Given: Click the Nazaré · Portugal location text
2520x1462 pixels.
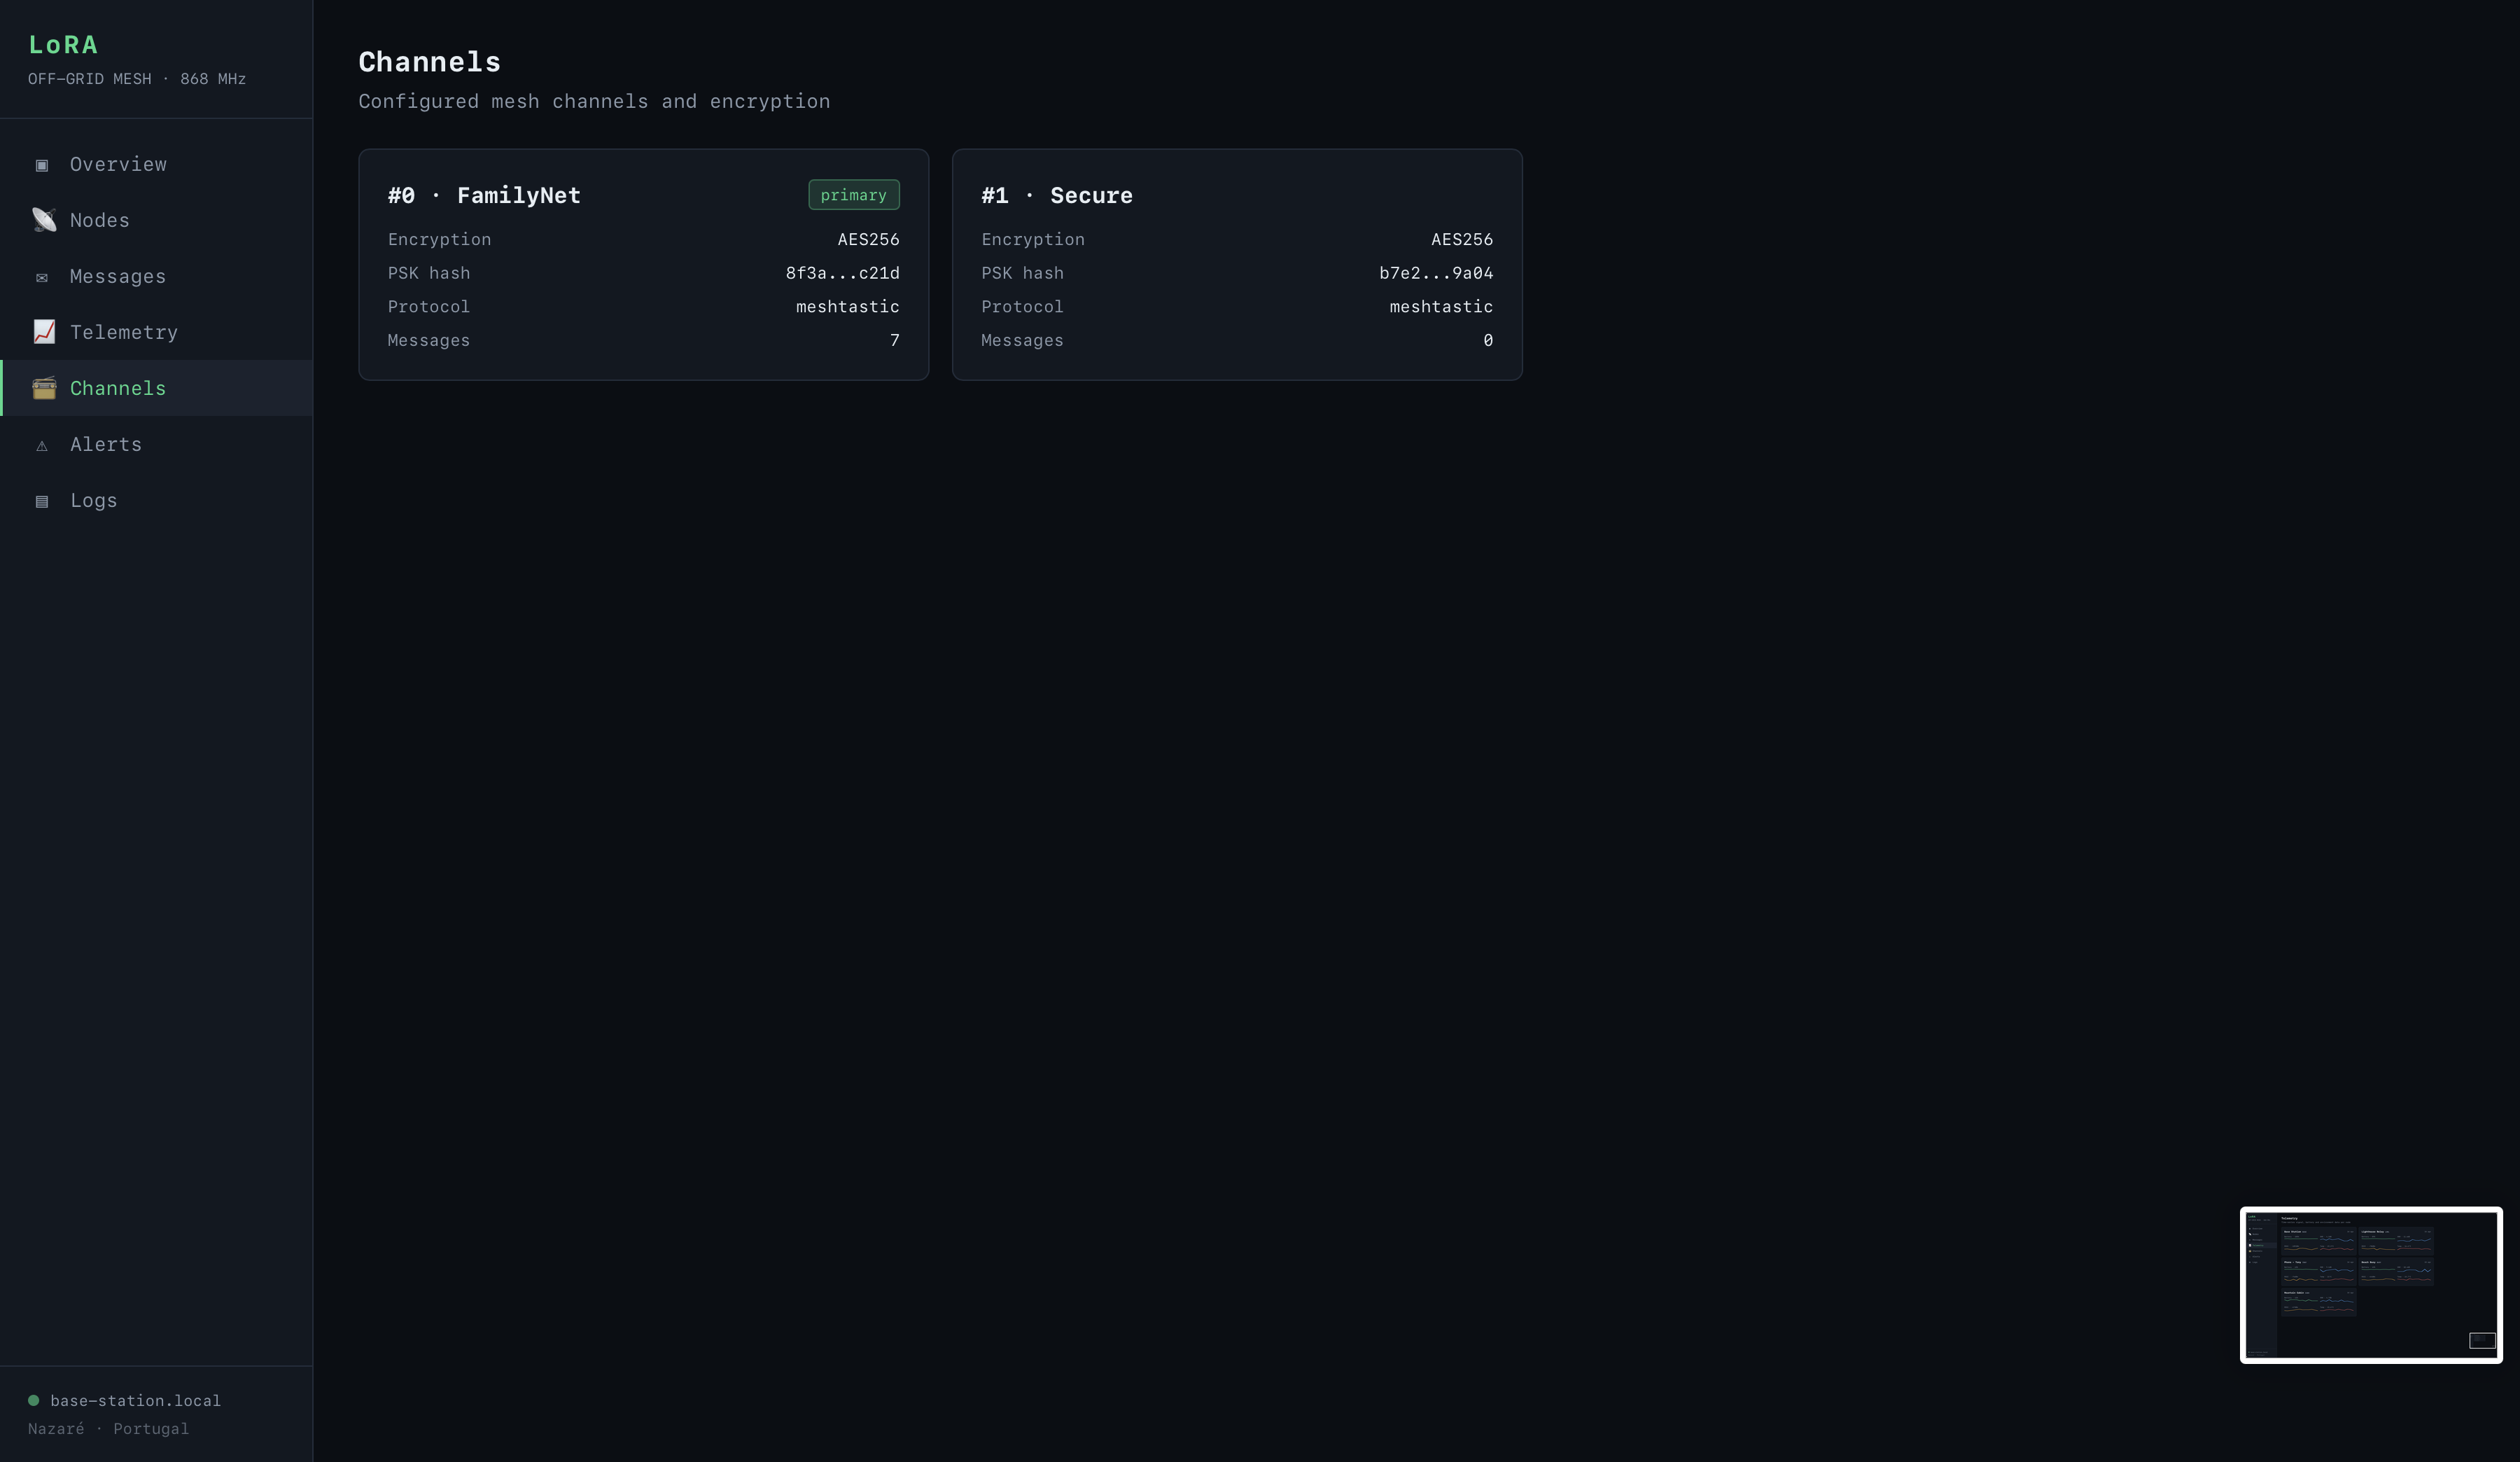Looking at the screenshot, I should (108, 1429).
